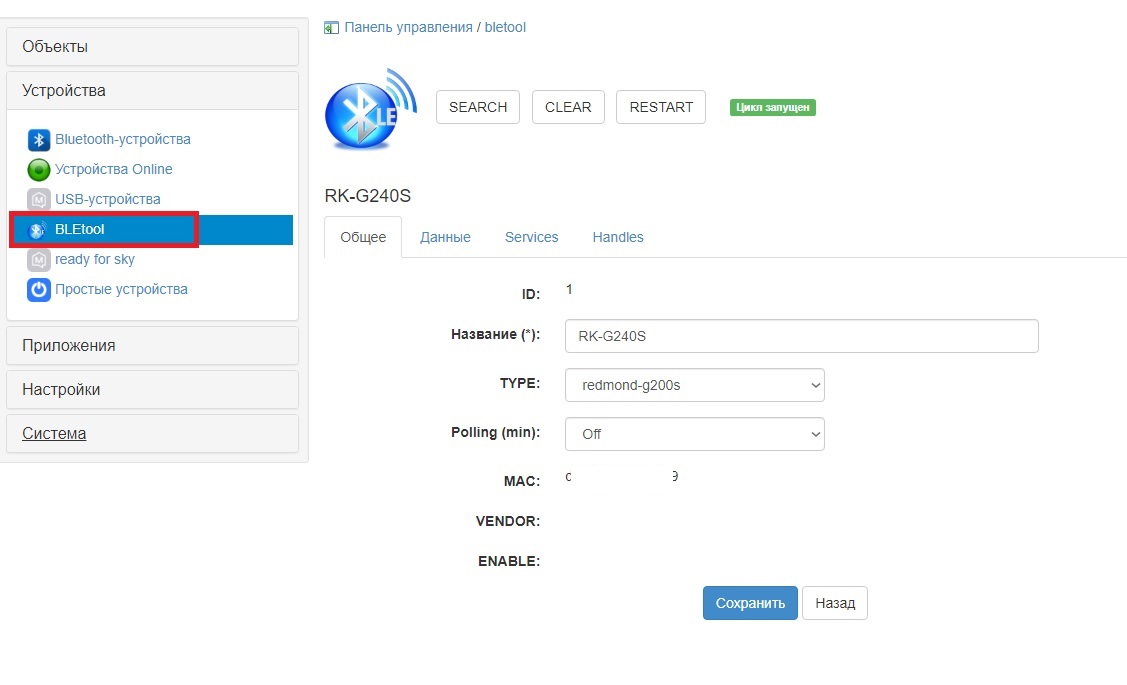The width and height of the screenshot is (1127, 685).
Task: Click the RESTART button
Action: tap(661, 107)
